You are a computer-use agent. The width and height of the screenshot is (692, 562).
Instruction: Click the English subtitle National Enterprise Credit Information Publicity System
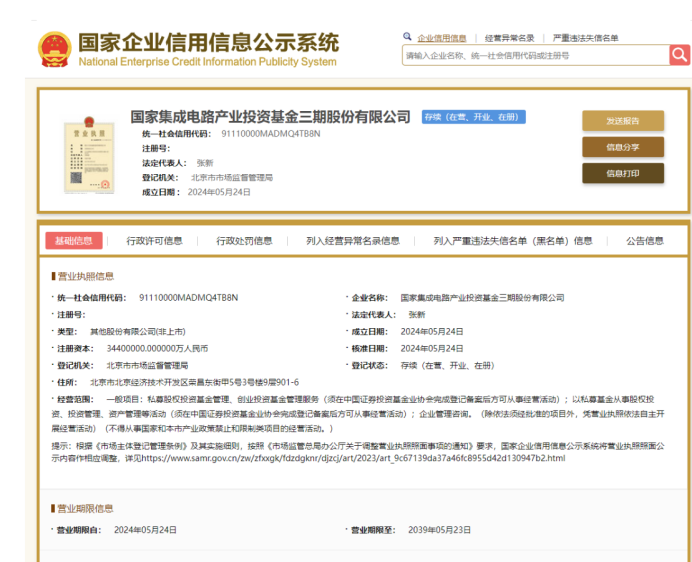pos(207,62)
